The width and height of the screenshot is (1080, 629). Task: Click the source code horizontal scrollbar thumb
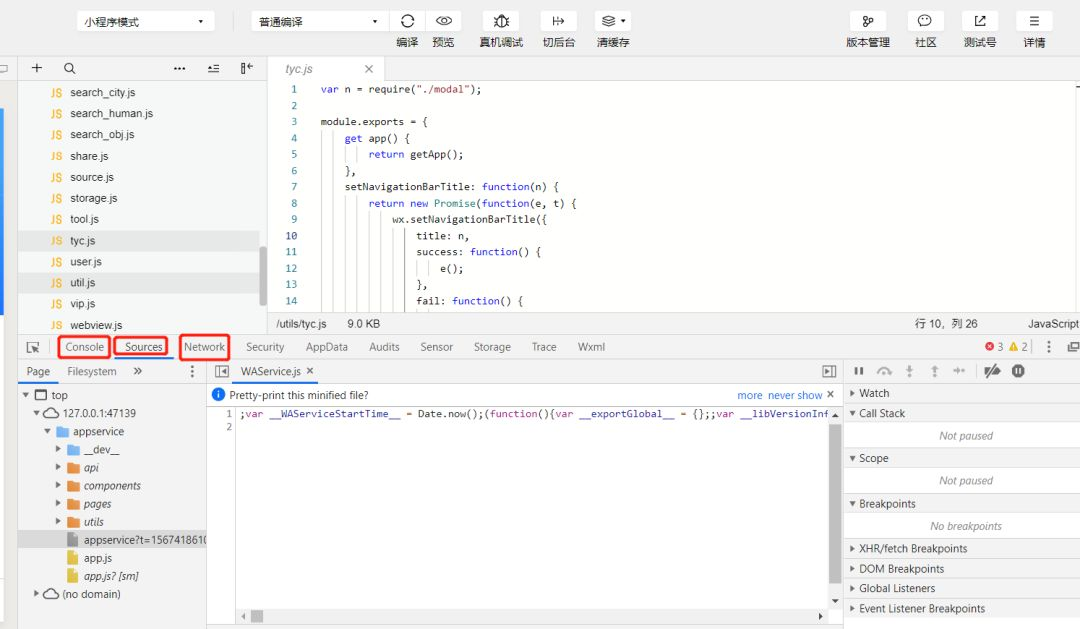257,616
